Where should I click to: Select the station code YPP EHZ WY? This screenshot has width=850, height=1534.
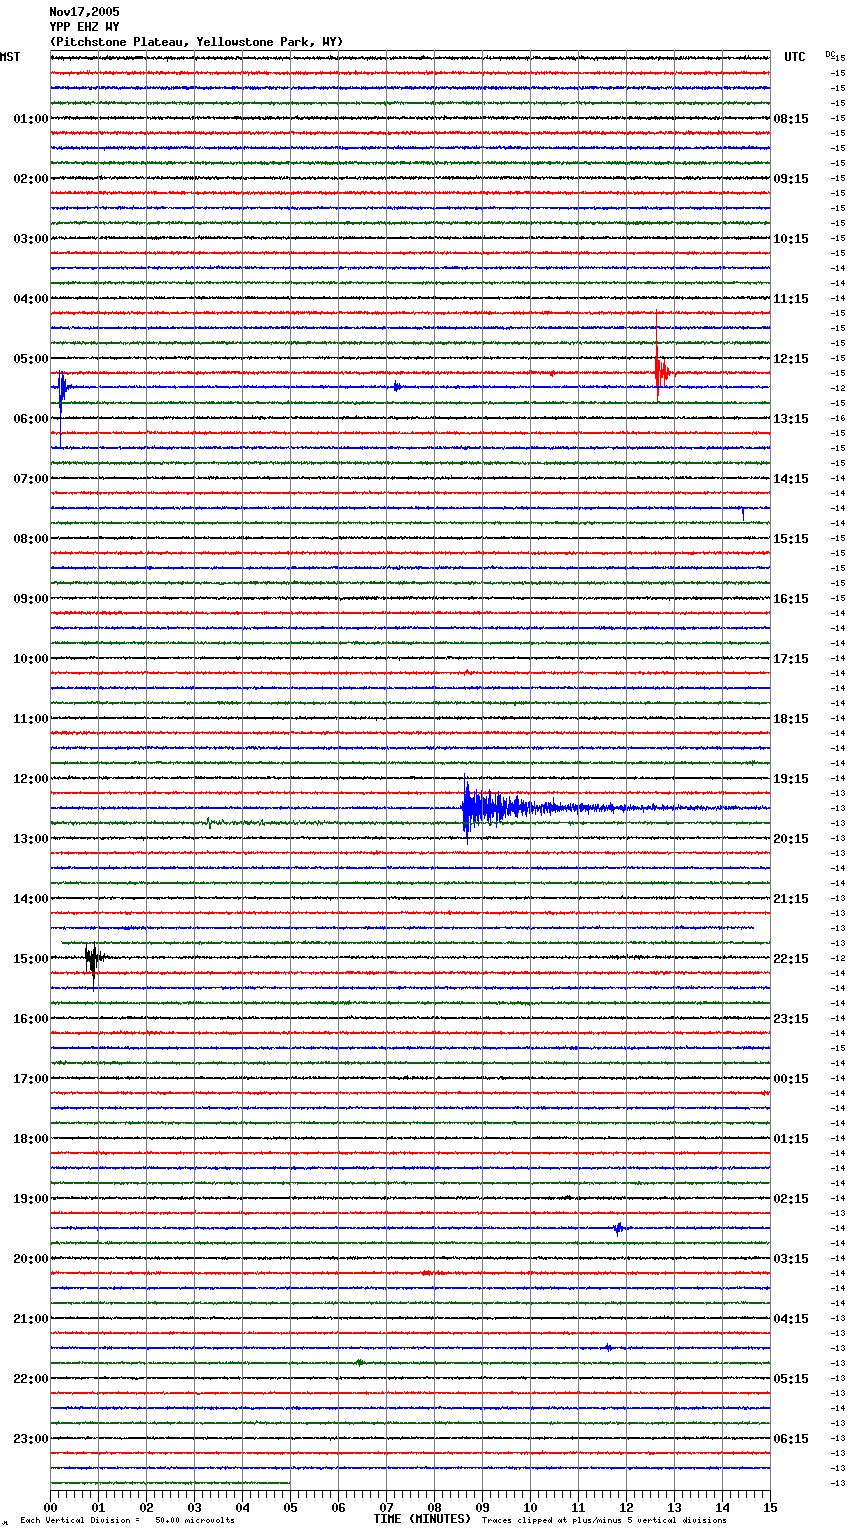click(84, 27)
